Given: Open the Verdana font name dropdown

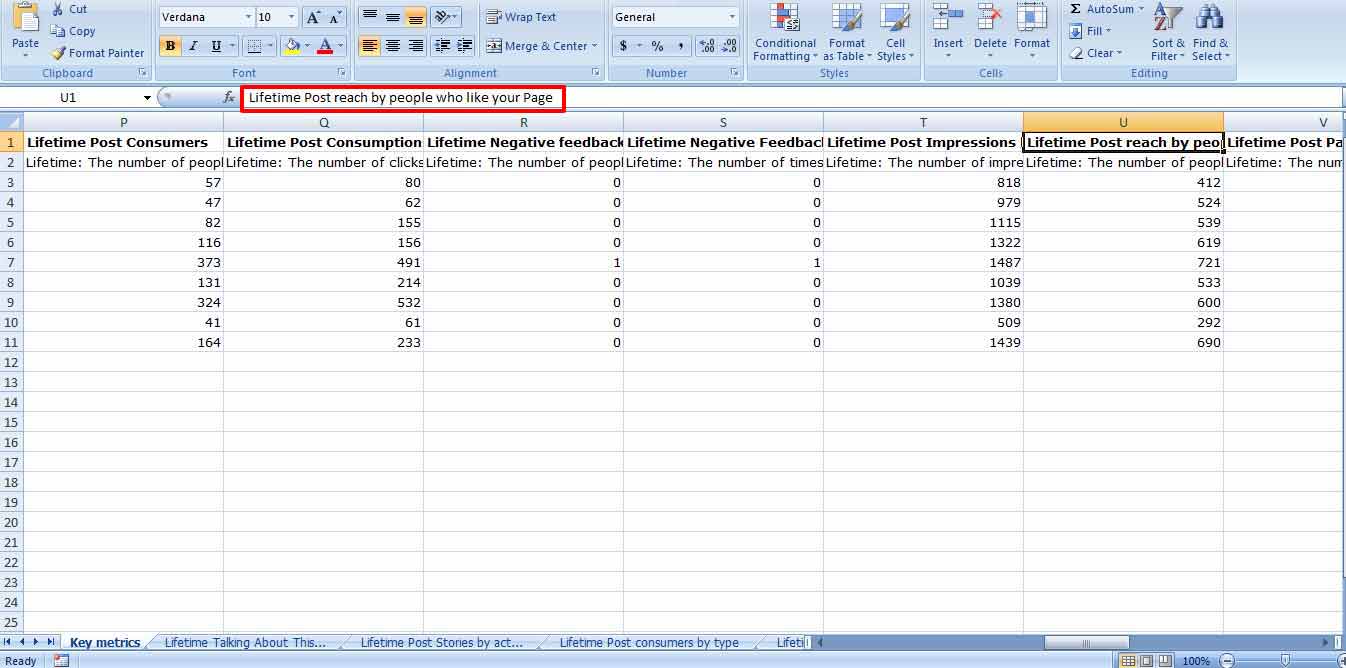Looking at the screenshot, I should coord(248,17).
